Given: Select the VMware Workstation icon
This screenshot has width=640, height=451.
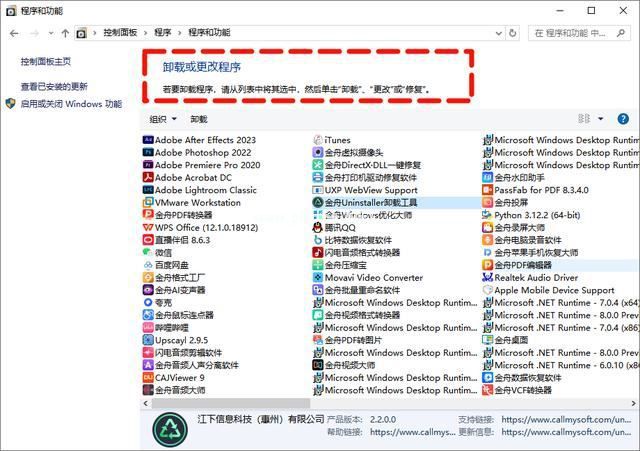Looking at the screenshot, I should 148,202.
